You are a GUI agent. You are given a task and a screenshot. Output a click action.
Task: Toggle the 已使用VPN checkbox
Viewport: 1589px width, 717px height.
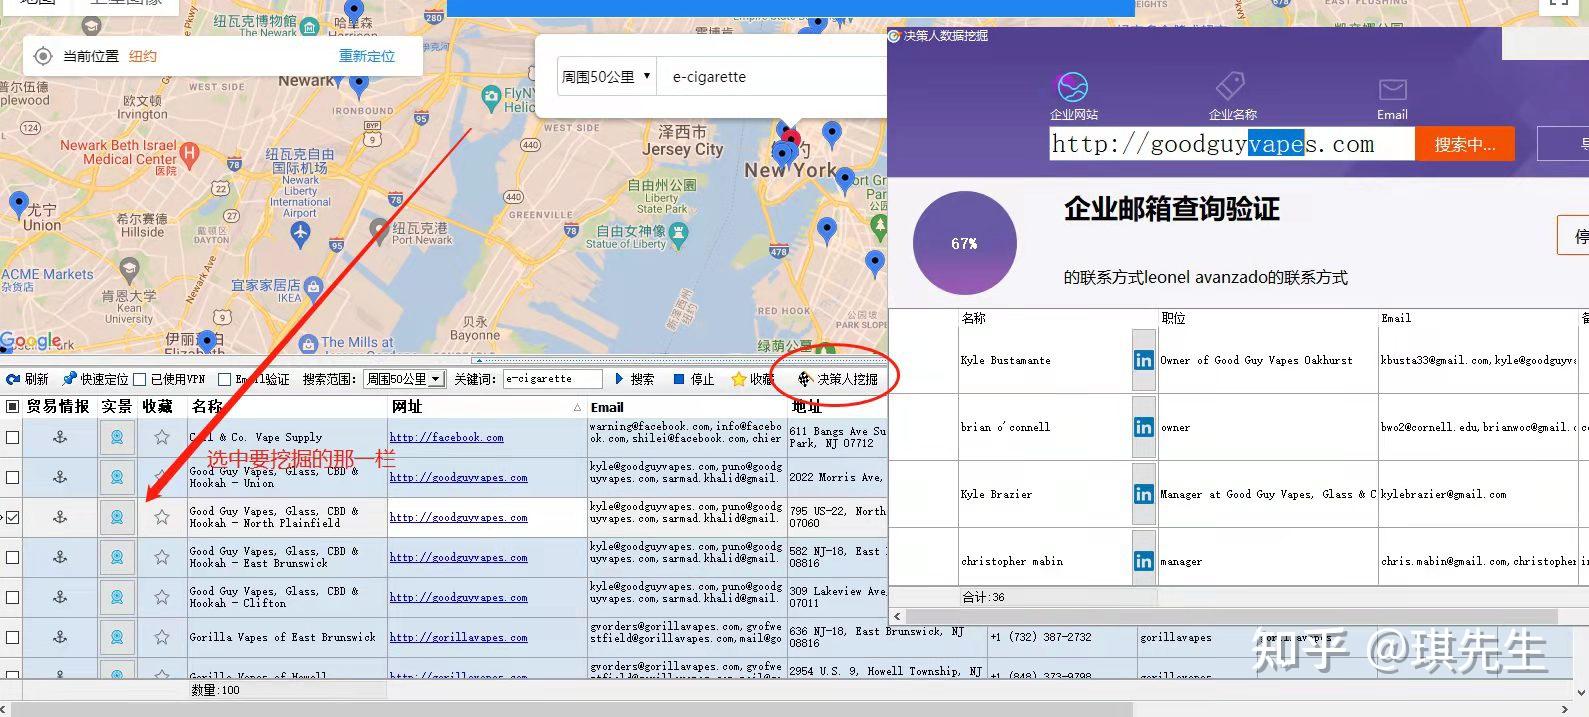click(x=141, y=379)
